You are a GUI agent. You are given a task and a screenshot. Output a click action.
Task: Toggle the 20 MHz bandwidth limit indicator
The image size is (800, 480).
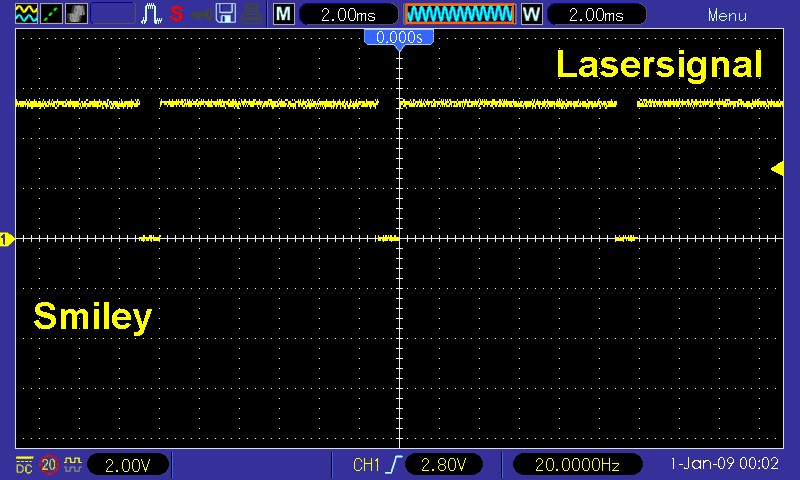tap(49, 464)
